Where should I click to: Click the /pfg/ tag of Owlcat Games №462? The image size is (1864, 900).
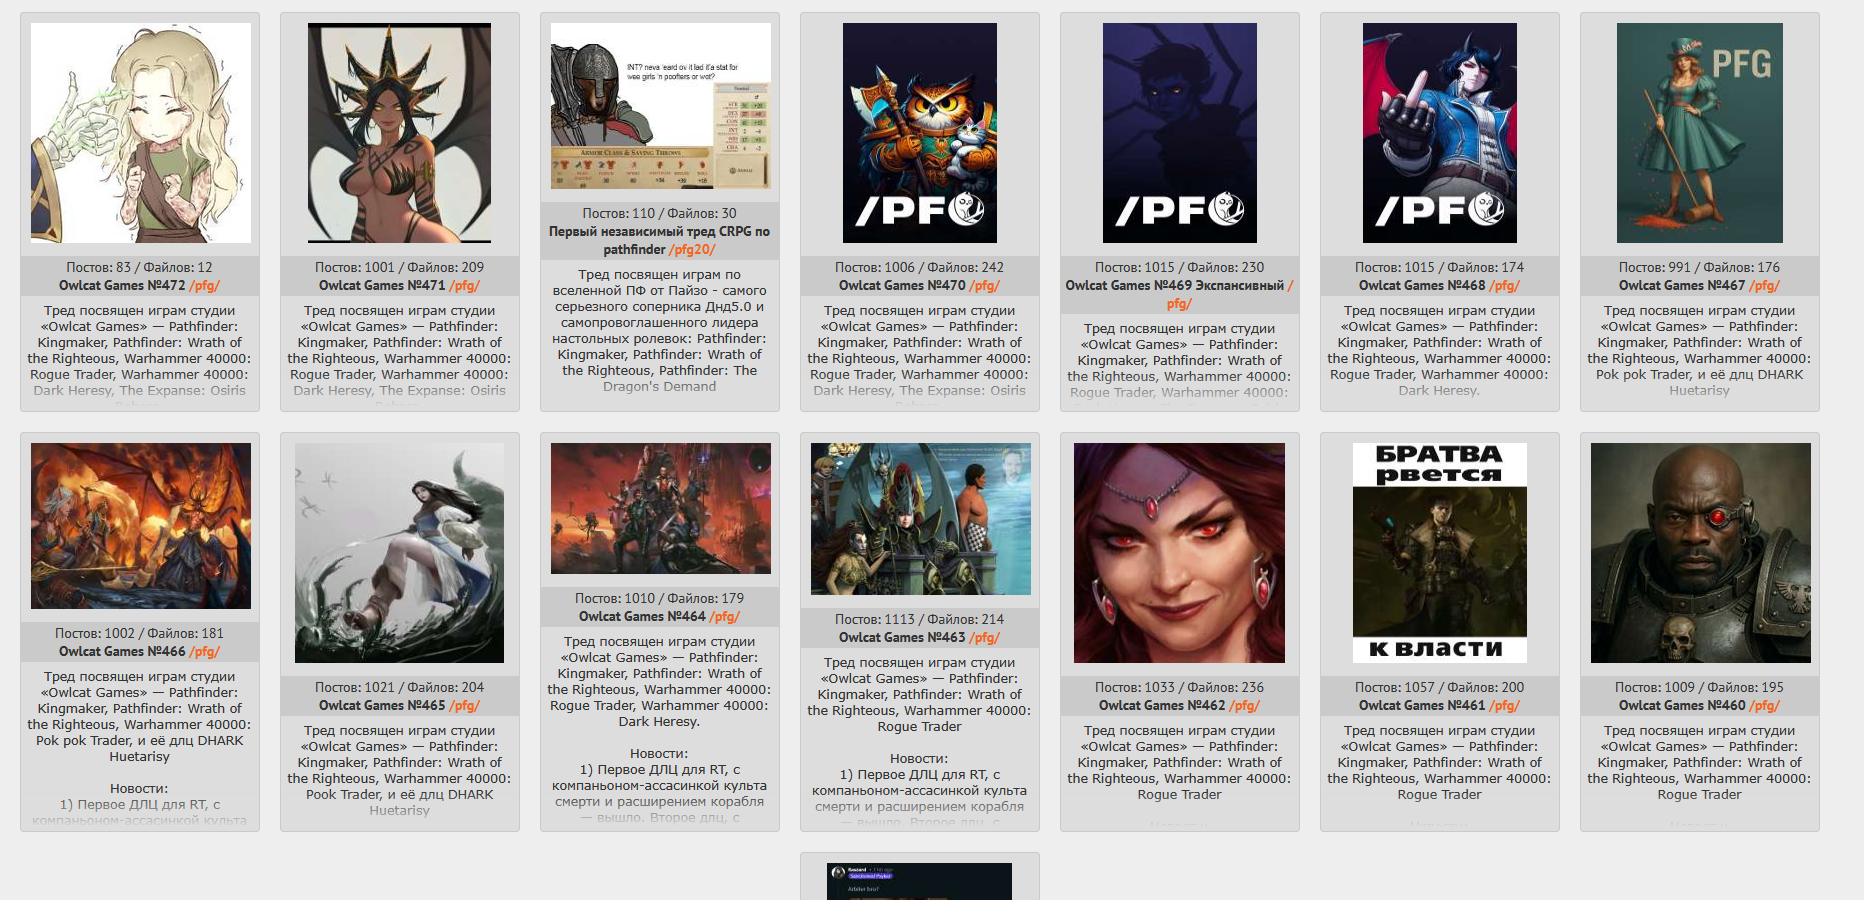coord(1245,705)
